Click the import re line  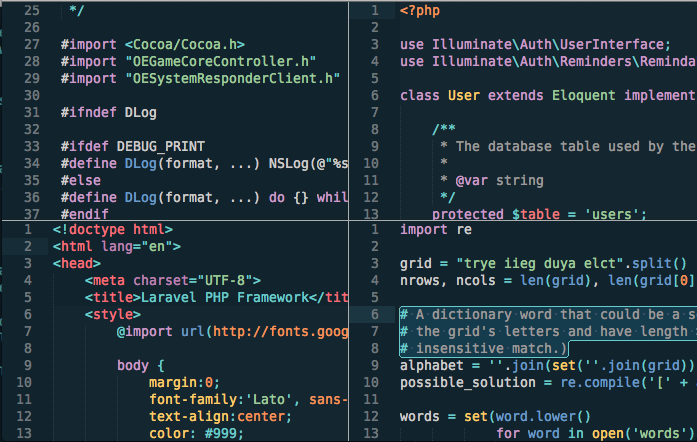(436, 229)
